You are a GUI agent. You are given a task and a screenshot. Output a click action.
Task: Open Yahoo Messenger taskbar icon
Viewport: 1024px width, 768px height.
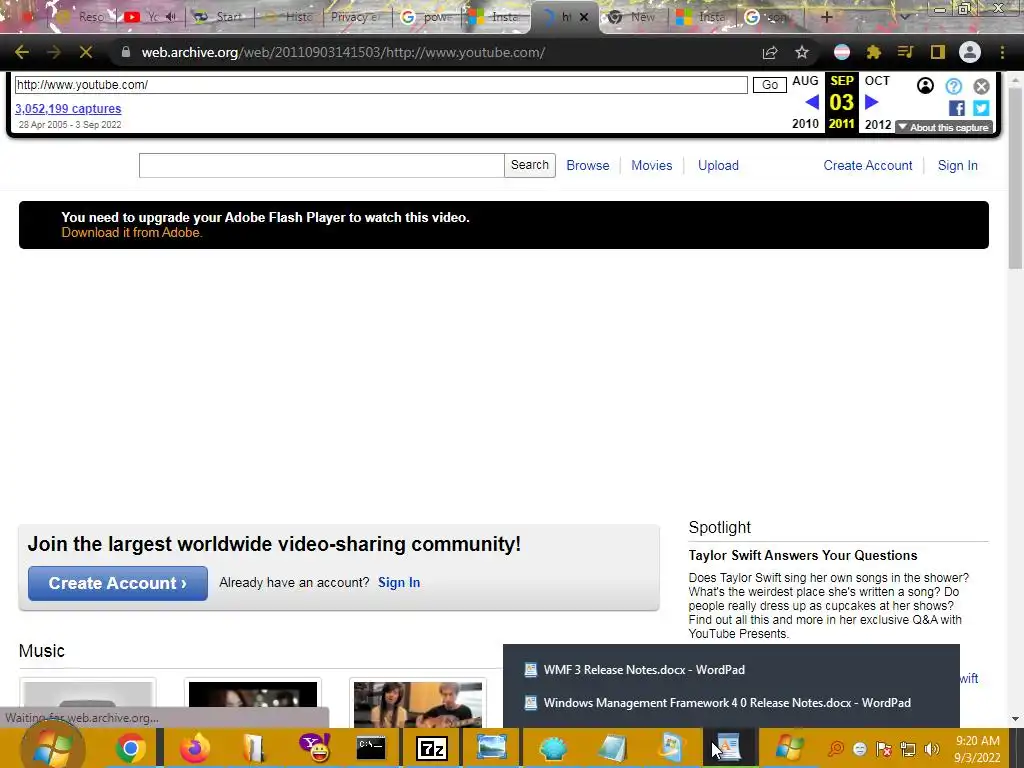315,748
